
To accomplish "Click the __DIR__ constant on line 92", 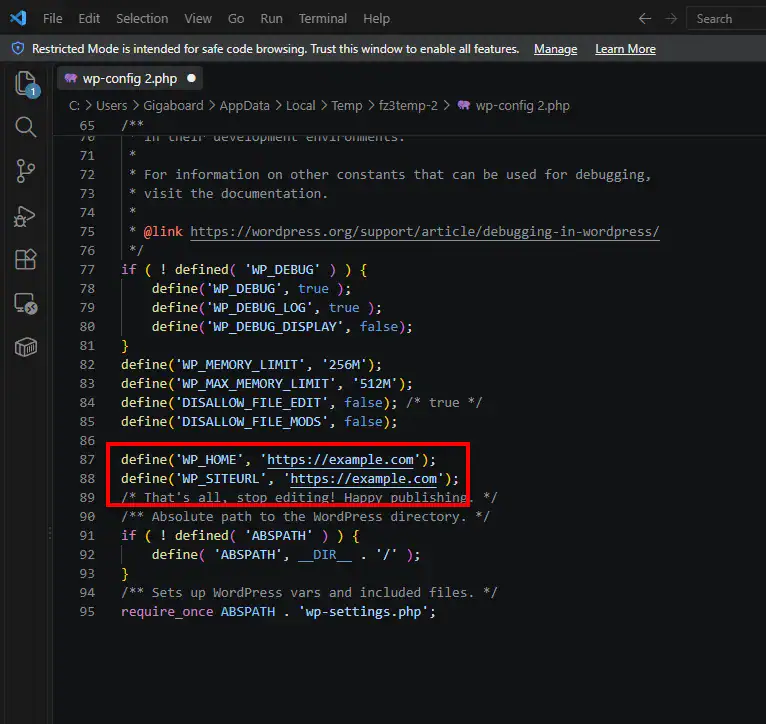I will 325,555.
